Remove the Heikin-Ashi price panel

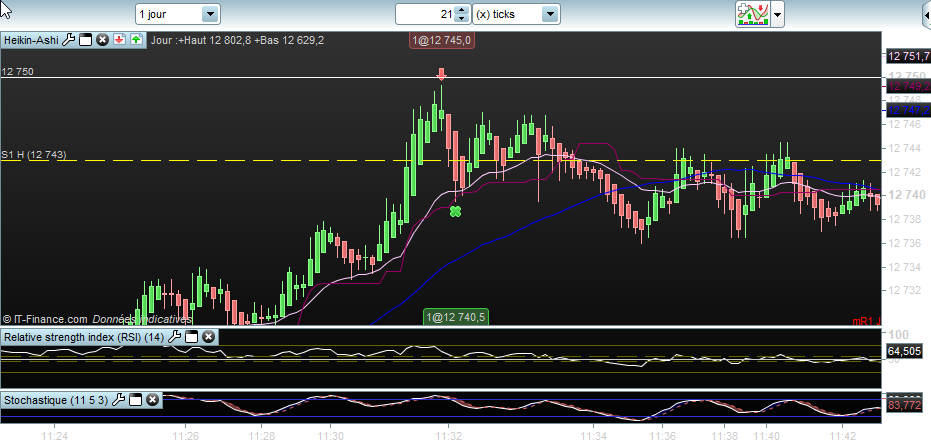click(x=102, y=40)
